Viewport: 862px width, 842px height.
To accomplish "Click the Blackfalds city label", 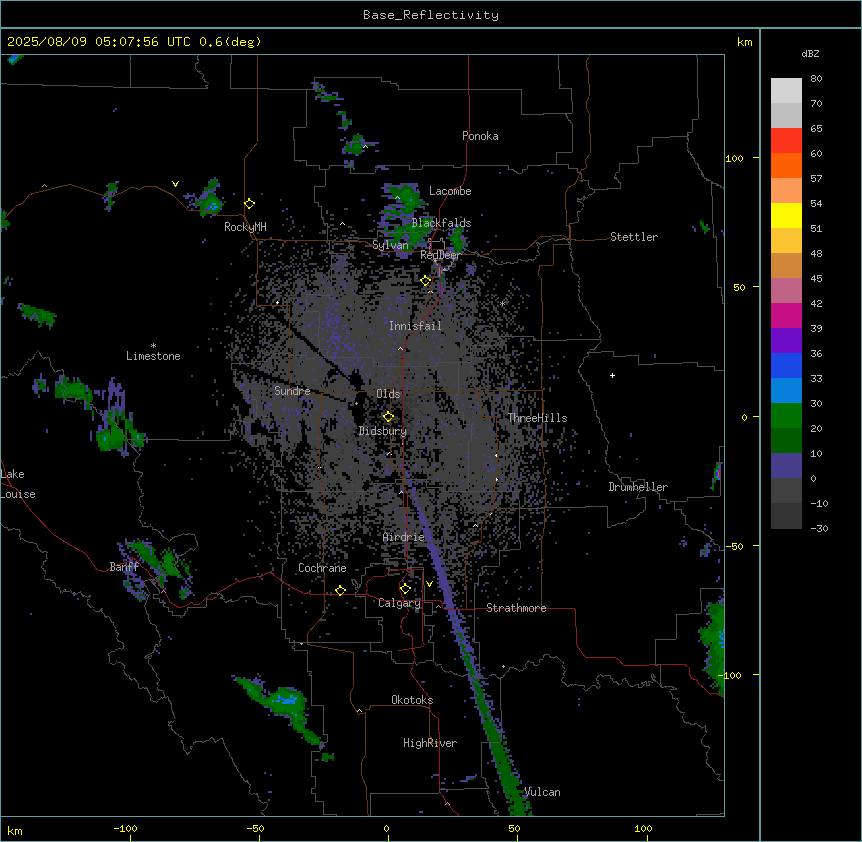I will tap(441, 223).
